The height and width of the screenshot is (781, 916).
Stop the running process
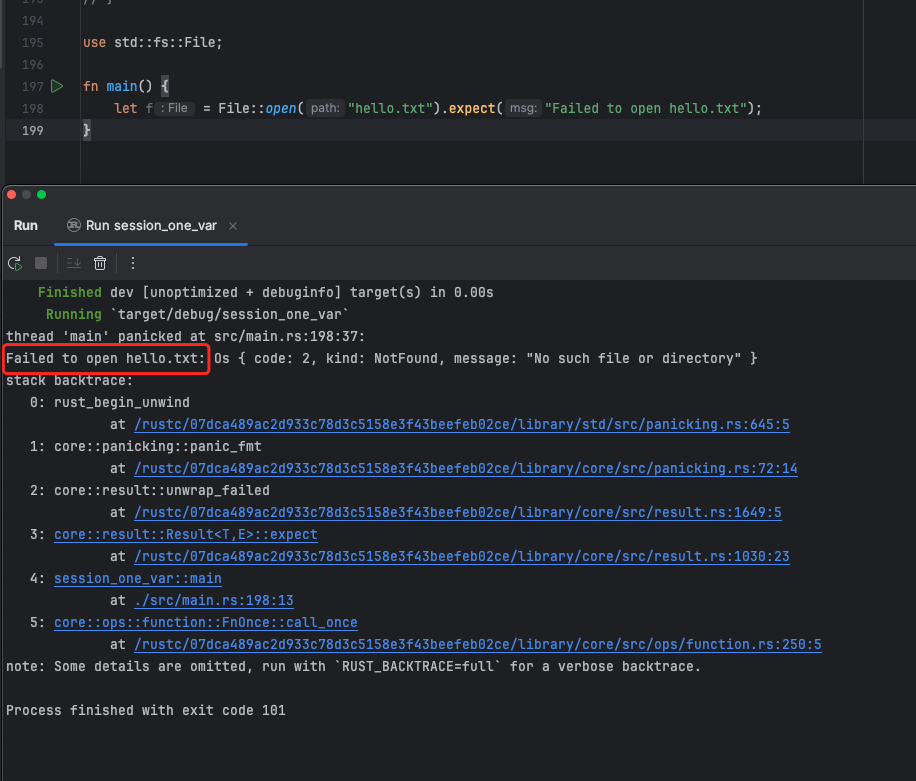(41, 263)
